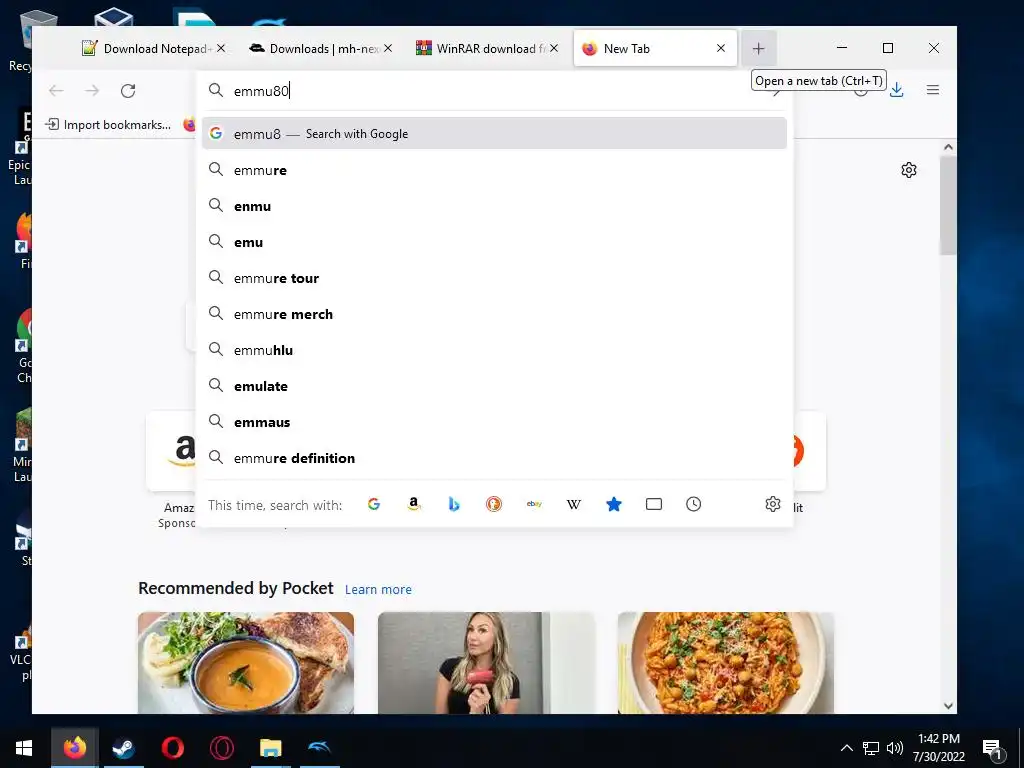Open new tab page personalize gear
This screenshot has height=768, width=1024.
[x=908, y=170]
